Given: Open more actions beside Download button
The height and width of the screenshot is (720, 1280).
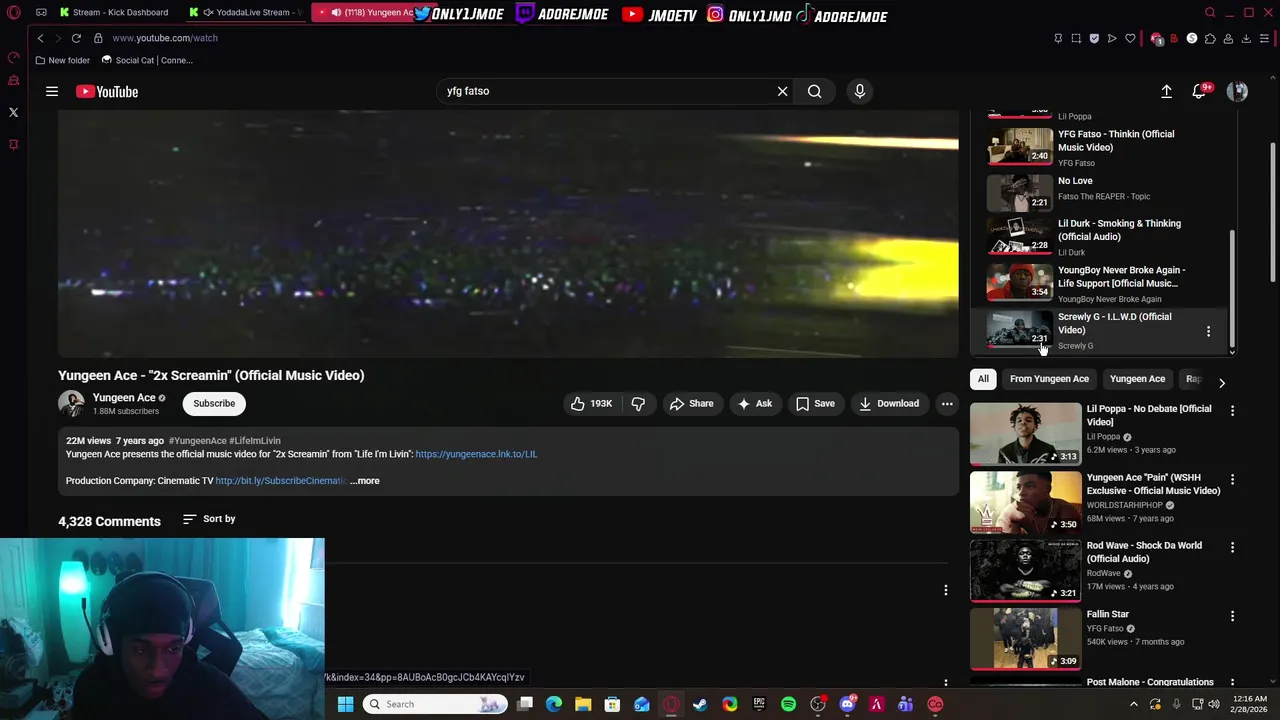Looking at the screenshot, I should (x=947, y=404).
